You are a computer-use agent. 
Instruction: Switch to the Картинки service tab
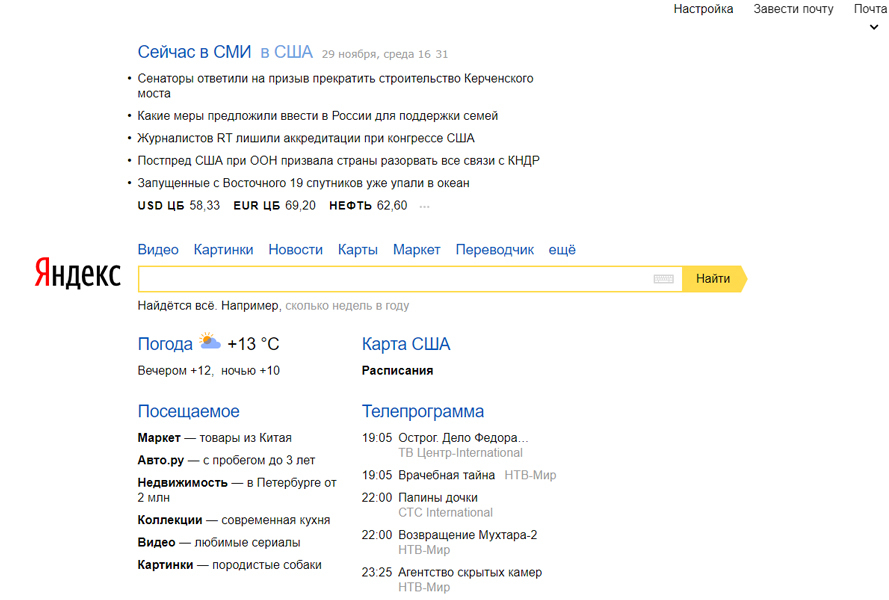coord(223,250)
